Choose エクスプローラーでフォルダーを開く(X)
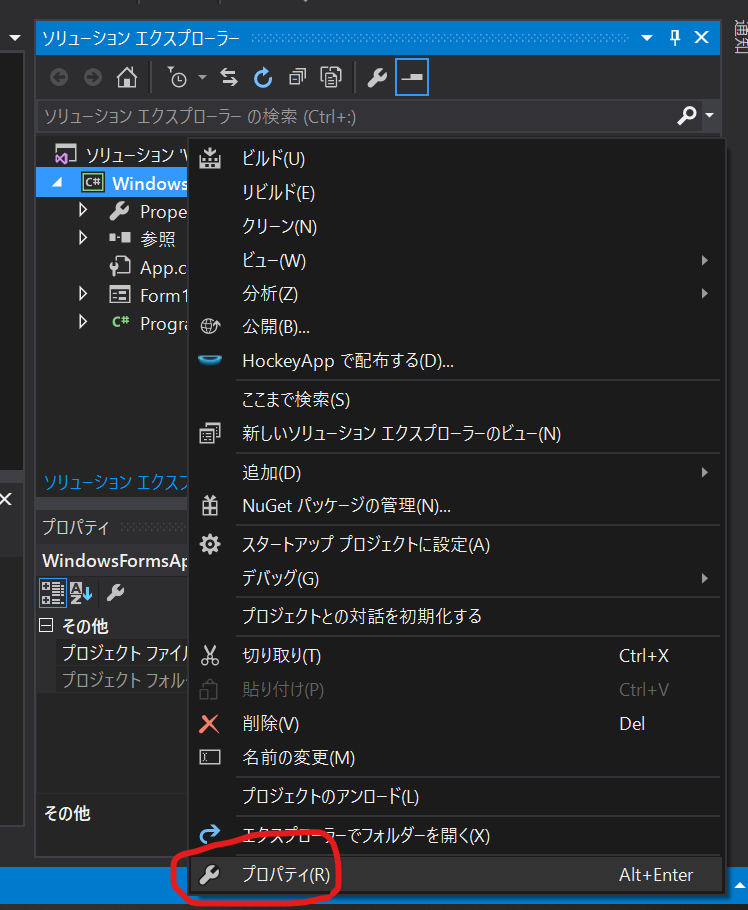The width and height of the screenshot is (748, 910). coord(457,835)
